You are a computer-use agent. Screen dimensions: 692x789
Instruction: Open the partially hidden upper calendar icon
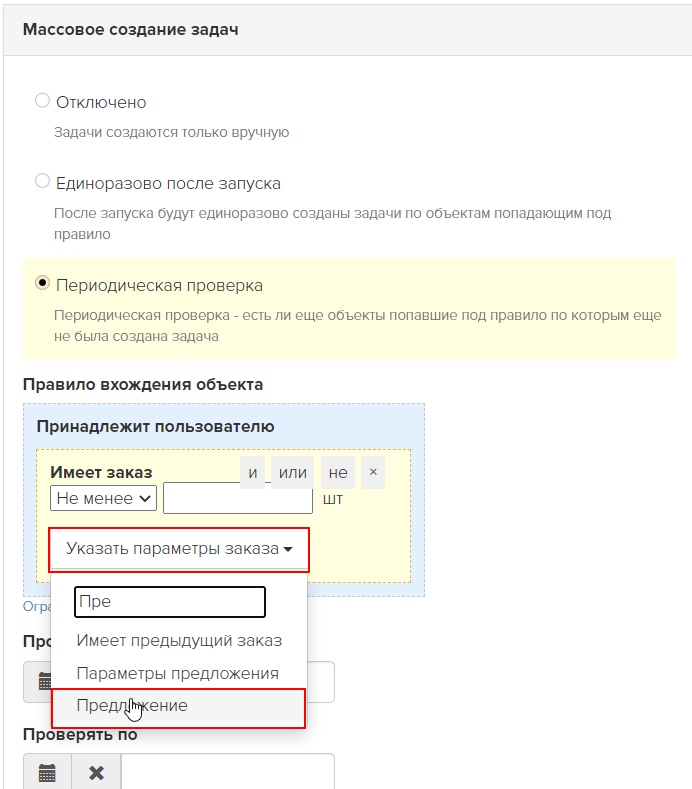pos(40,682)
